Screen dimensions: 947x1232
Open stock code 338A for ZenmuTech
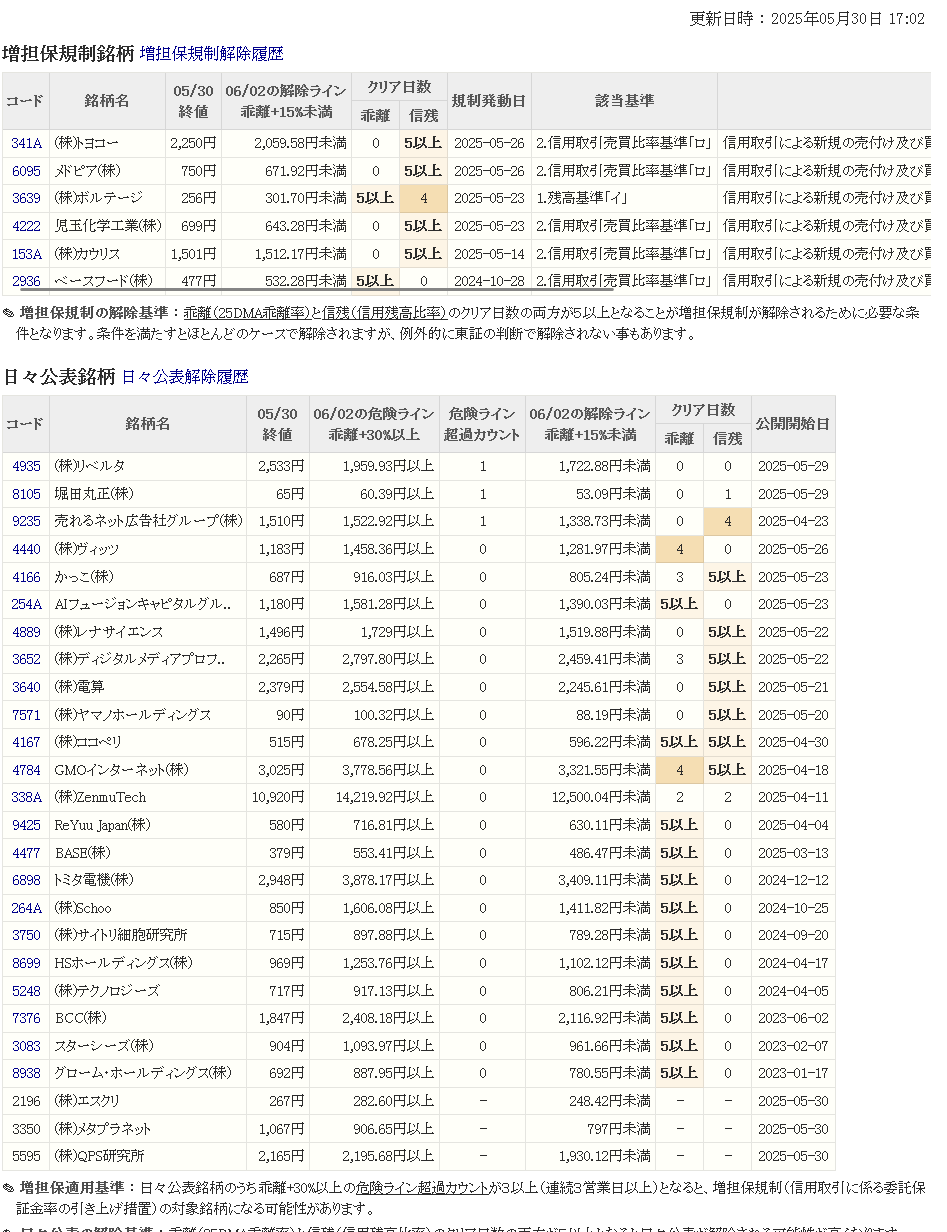(x=26, y=798)
